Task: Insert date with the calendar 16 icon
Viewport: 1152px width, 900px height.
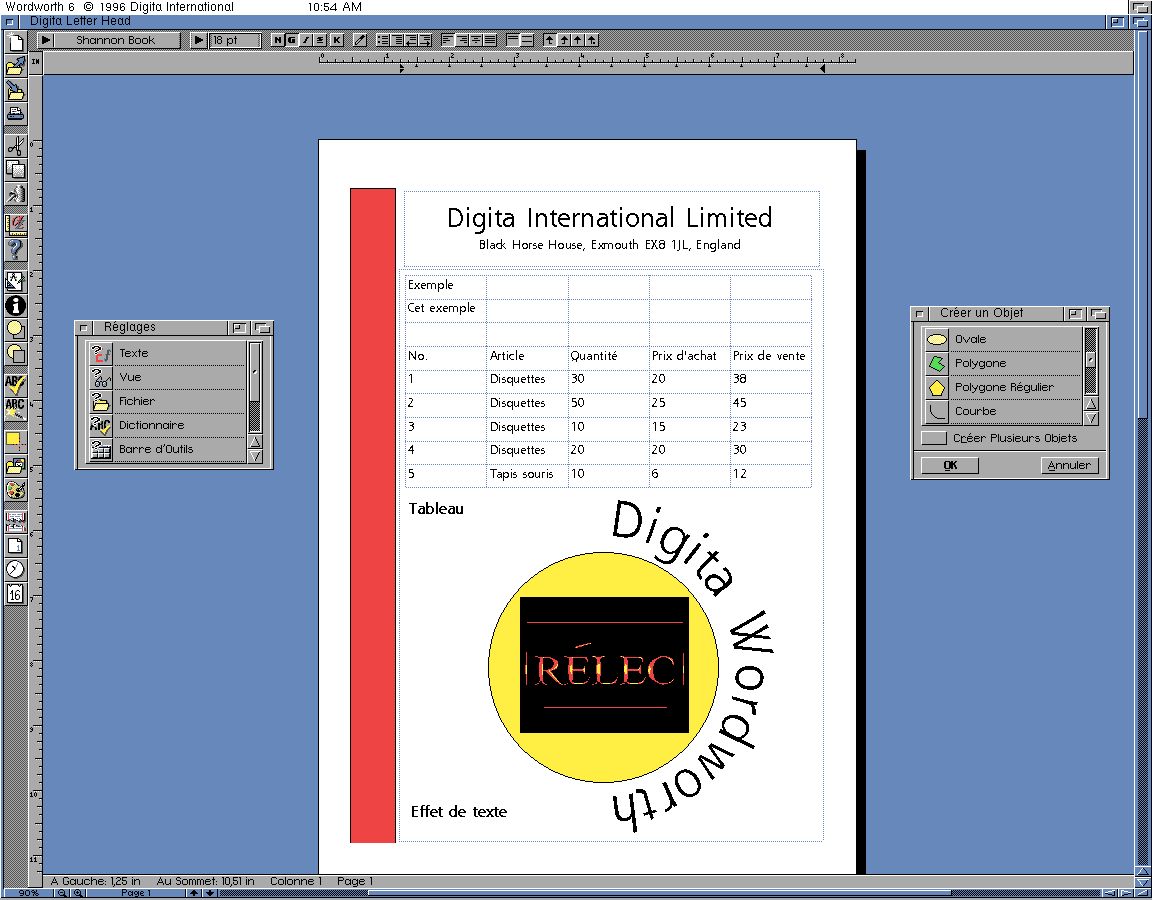Action: click(x=15, y=594)
